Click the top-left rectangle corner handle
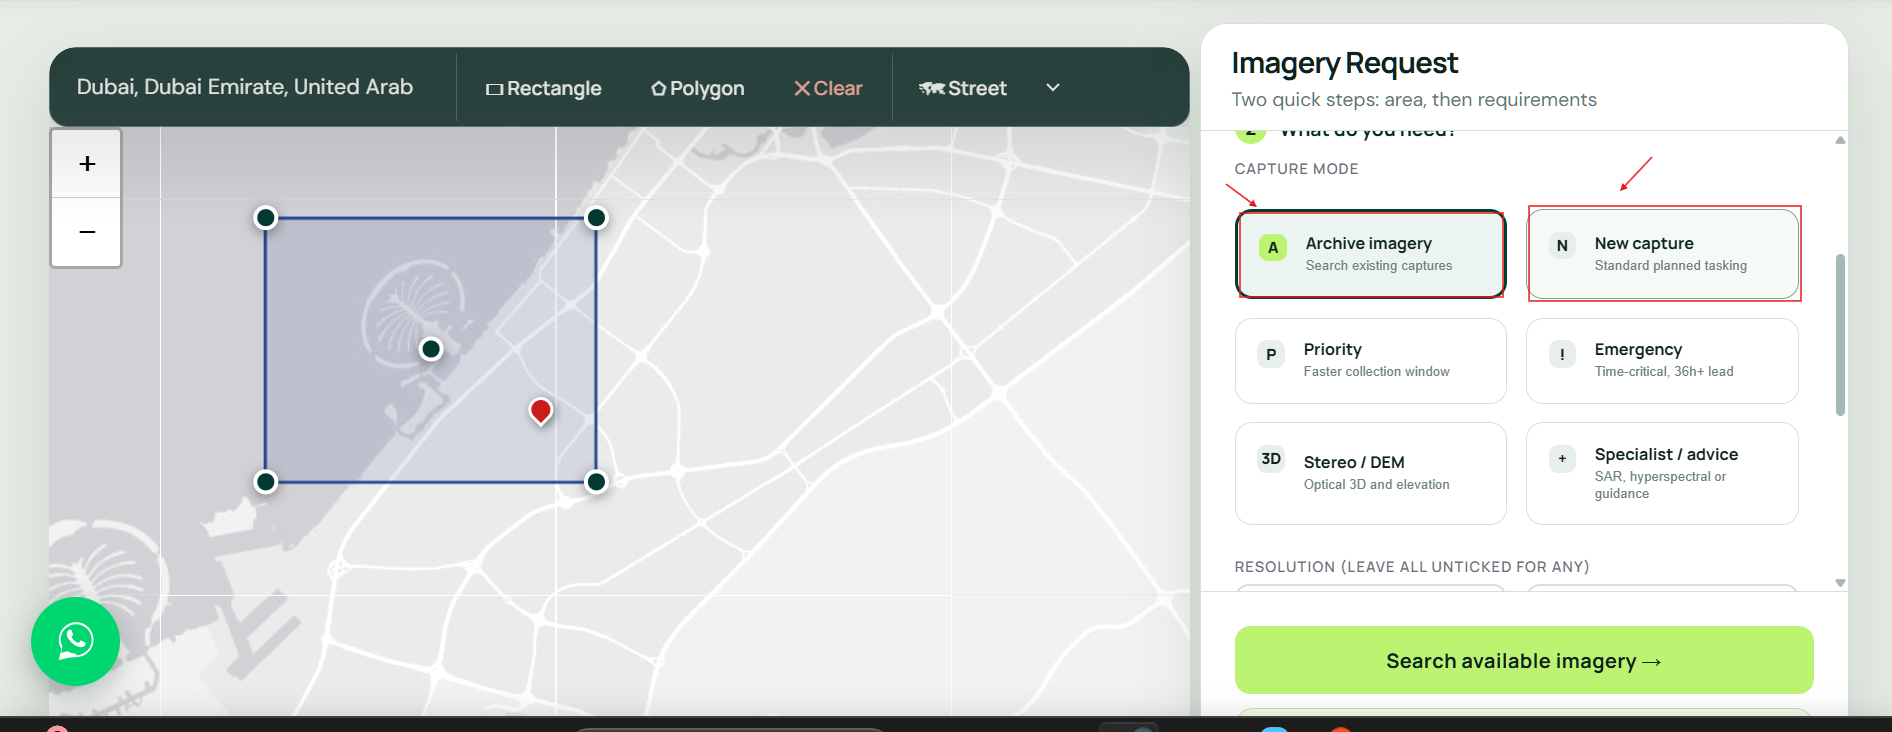 pos(265,218)
